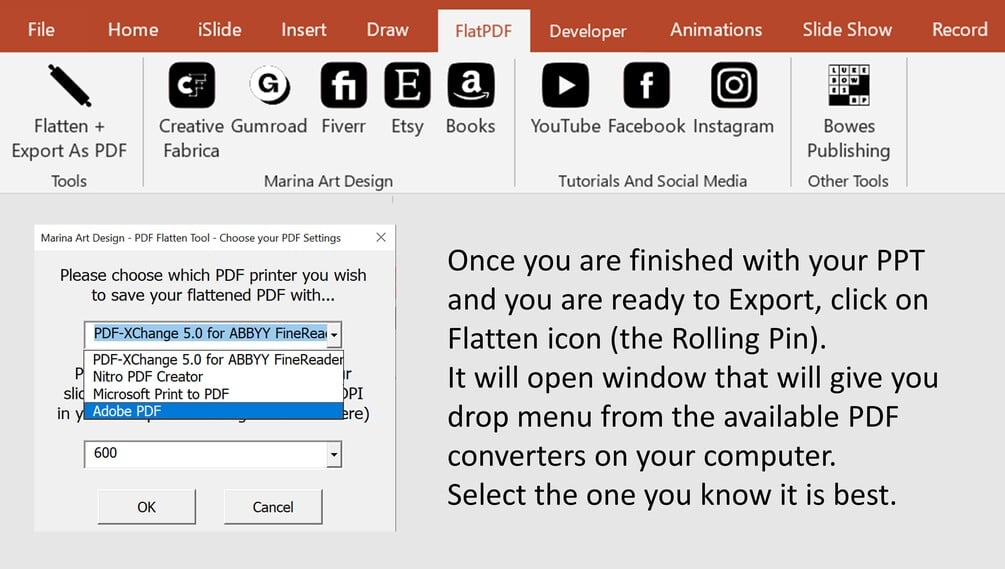This screenshot has width=1005, height=569.
Task: Switch to the Insert tab
Action: coord(304,29)
